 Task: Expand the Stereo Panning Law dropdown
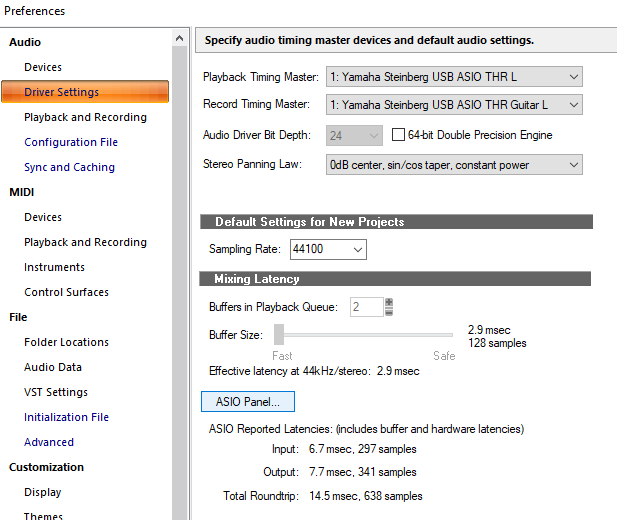pyautogui.click(x=454, y=165)
